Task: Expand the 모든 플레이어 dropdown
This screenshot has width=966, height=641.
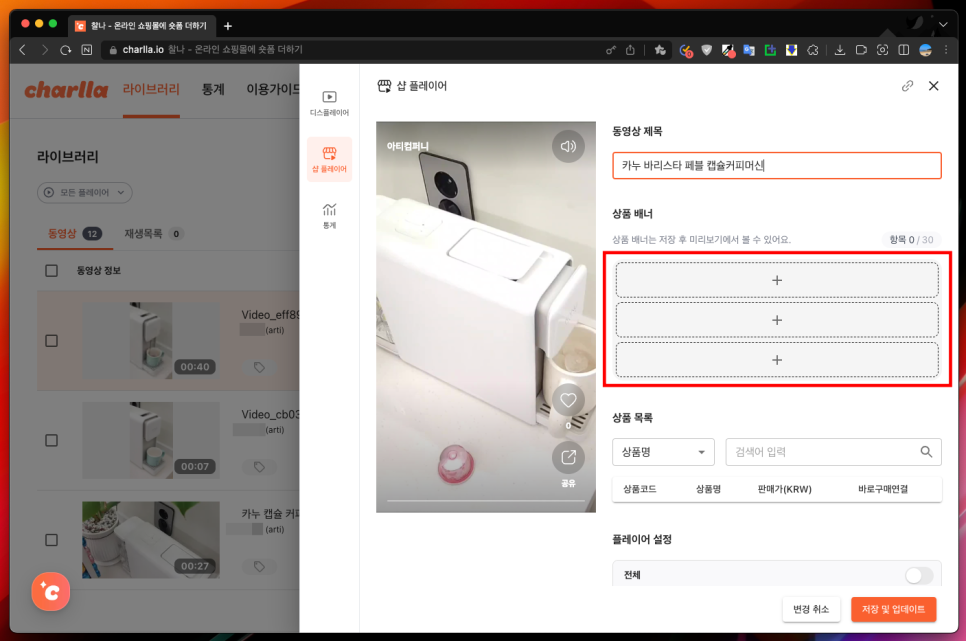Action: 84,192
